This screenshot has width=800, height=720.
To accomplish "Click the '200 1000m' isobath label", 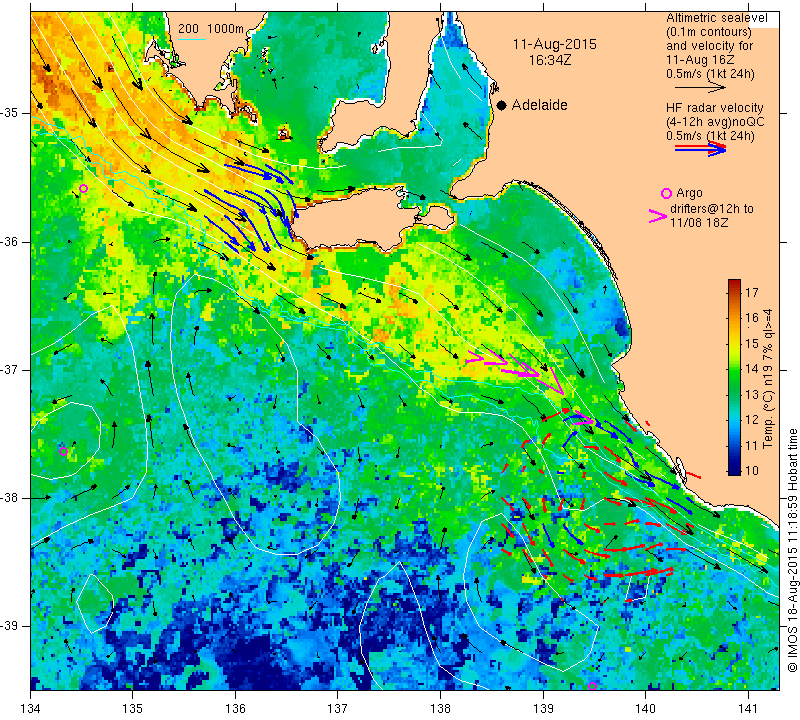I will coord(211,29).
